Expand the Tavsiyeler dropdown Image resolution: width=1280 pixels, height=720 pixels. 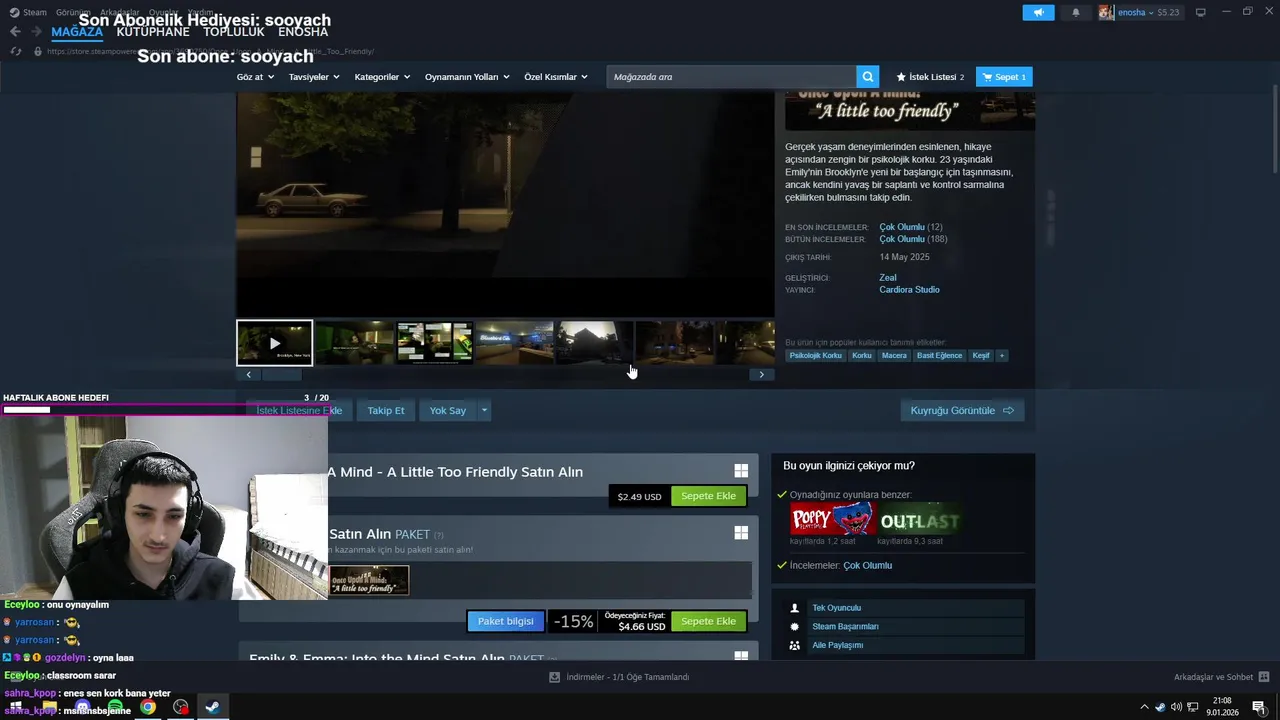[x=314, y=77]
